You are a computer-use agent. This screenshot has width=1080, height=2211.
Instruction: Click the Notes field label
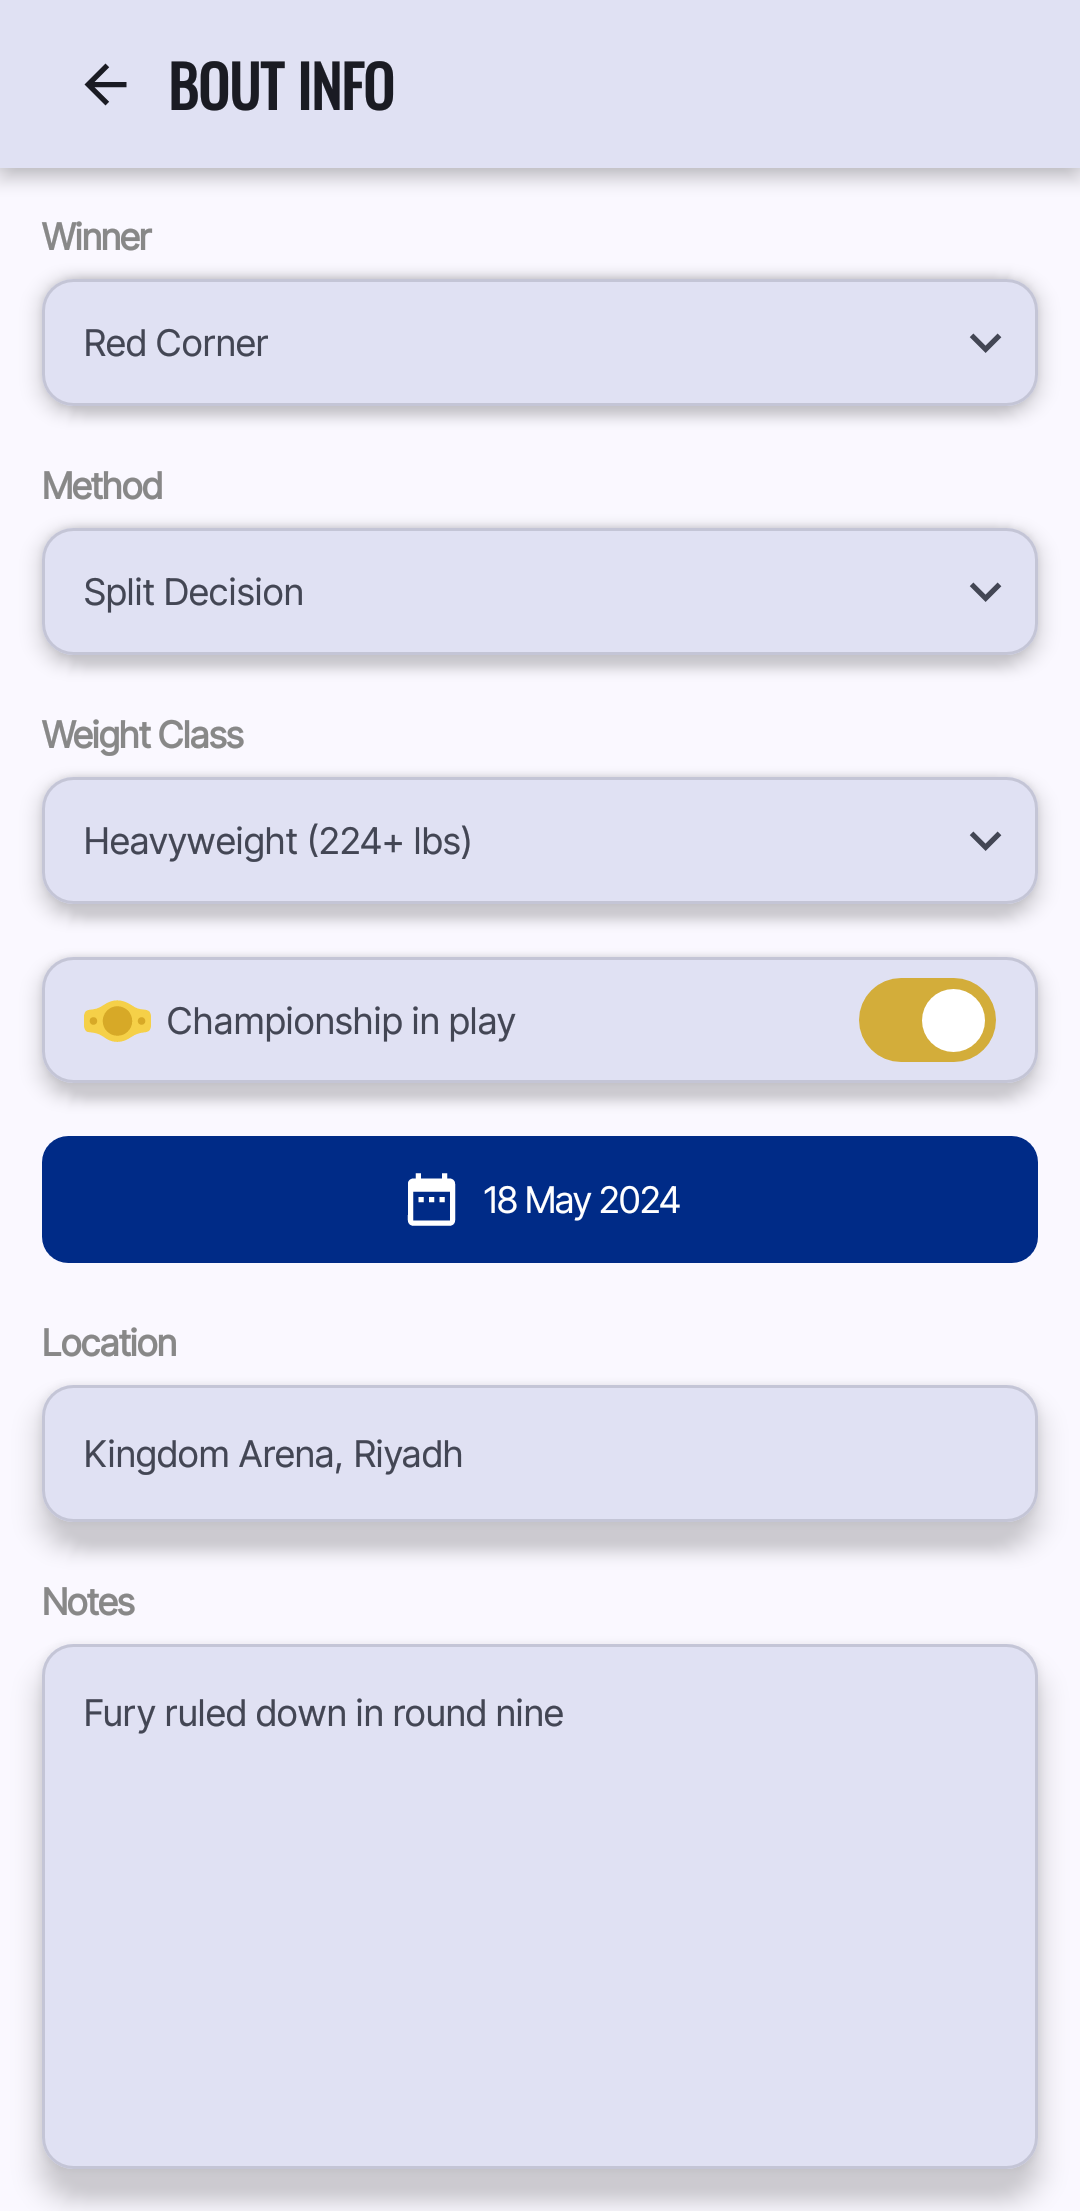tap(89, 1602)
